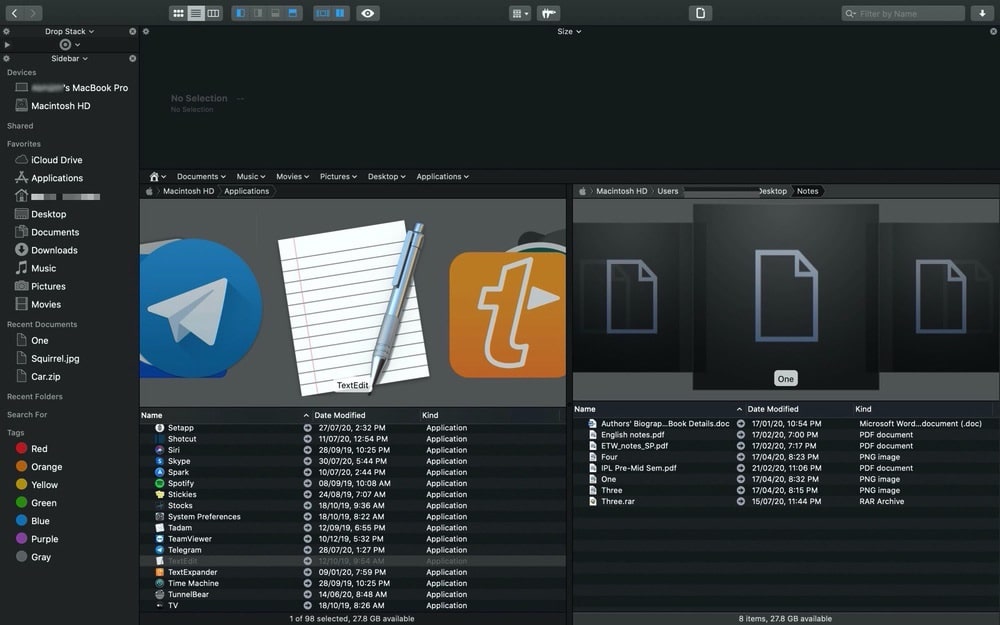Open recent document Squirrel.jpg
This screenshot has width=1000, height=625.
(55, 358)
